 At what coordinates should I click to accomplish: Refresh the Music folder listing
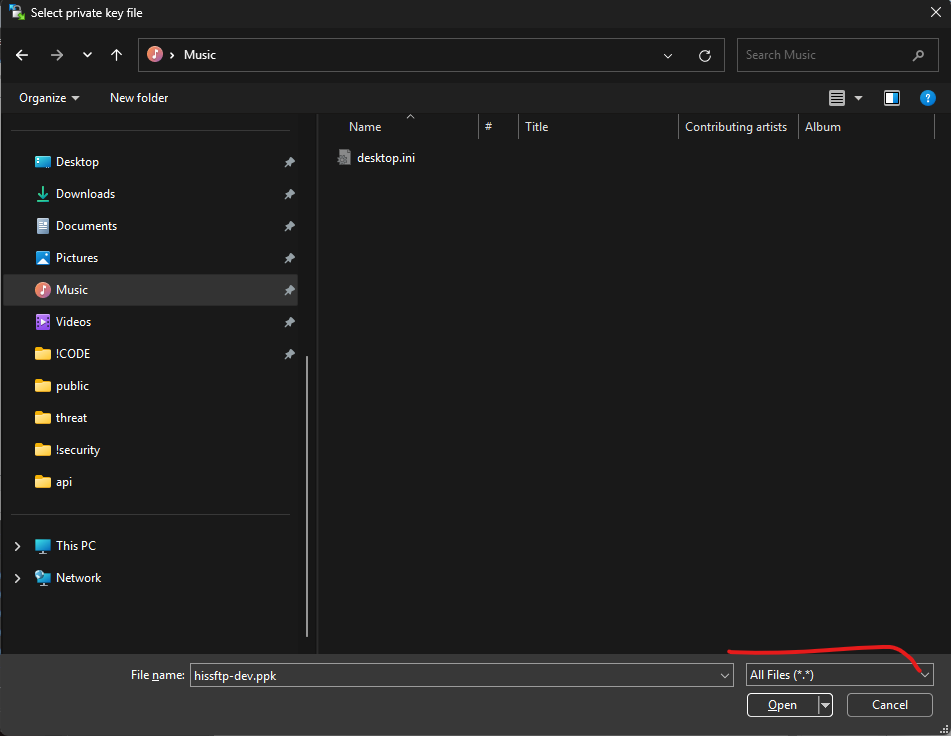pyautogui.click(x=705, y=56)
